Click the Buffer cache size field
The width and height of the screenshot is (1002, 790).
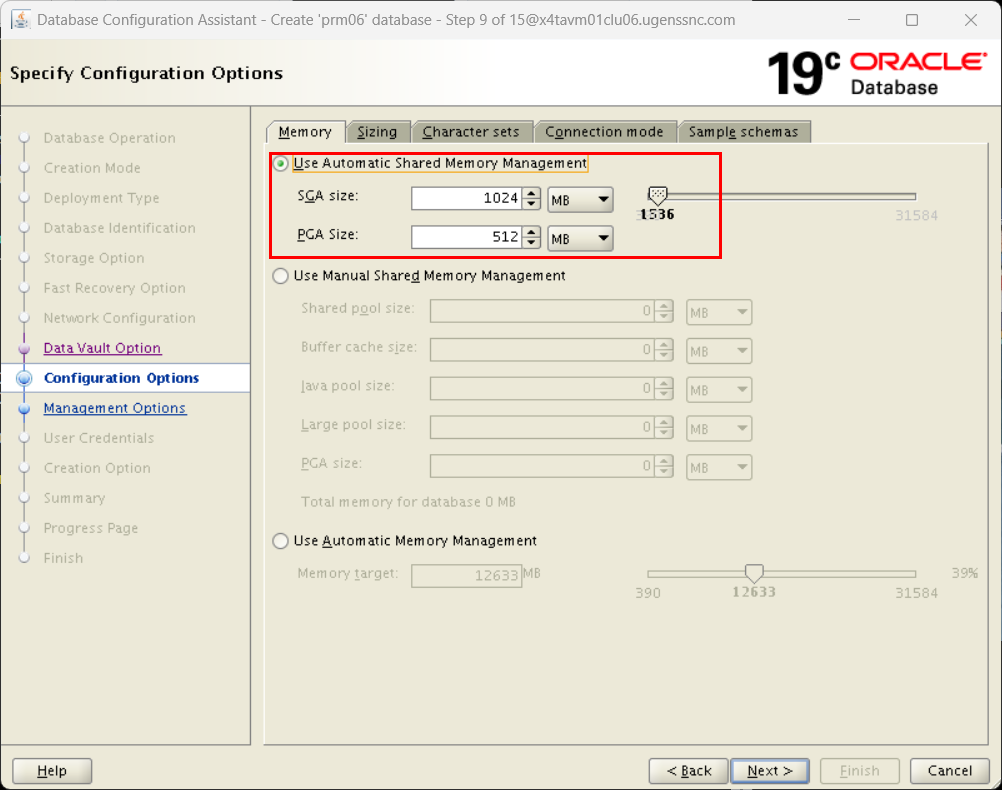coord(542,350)
